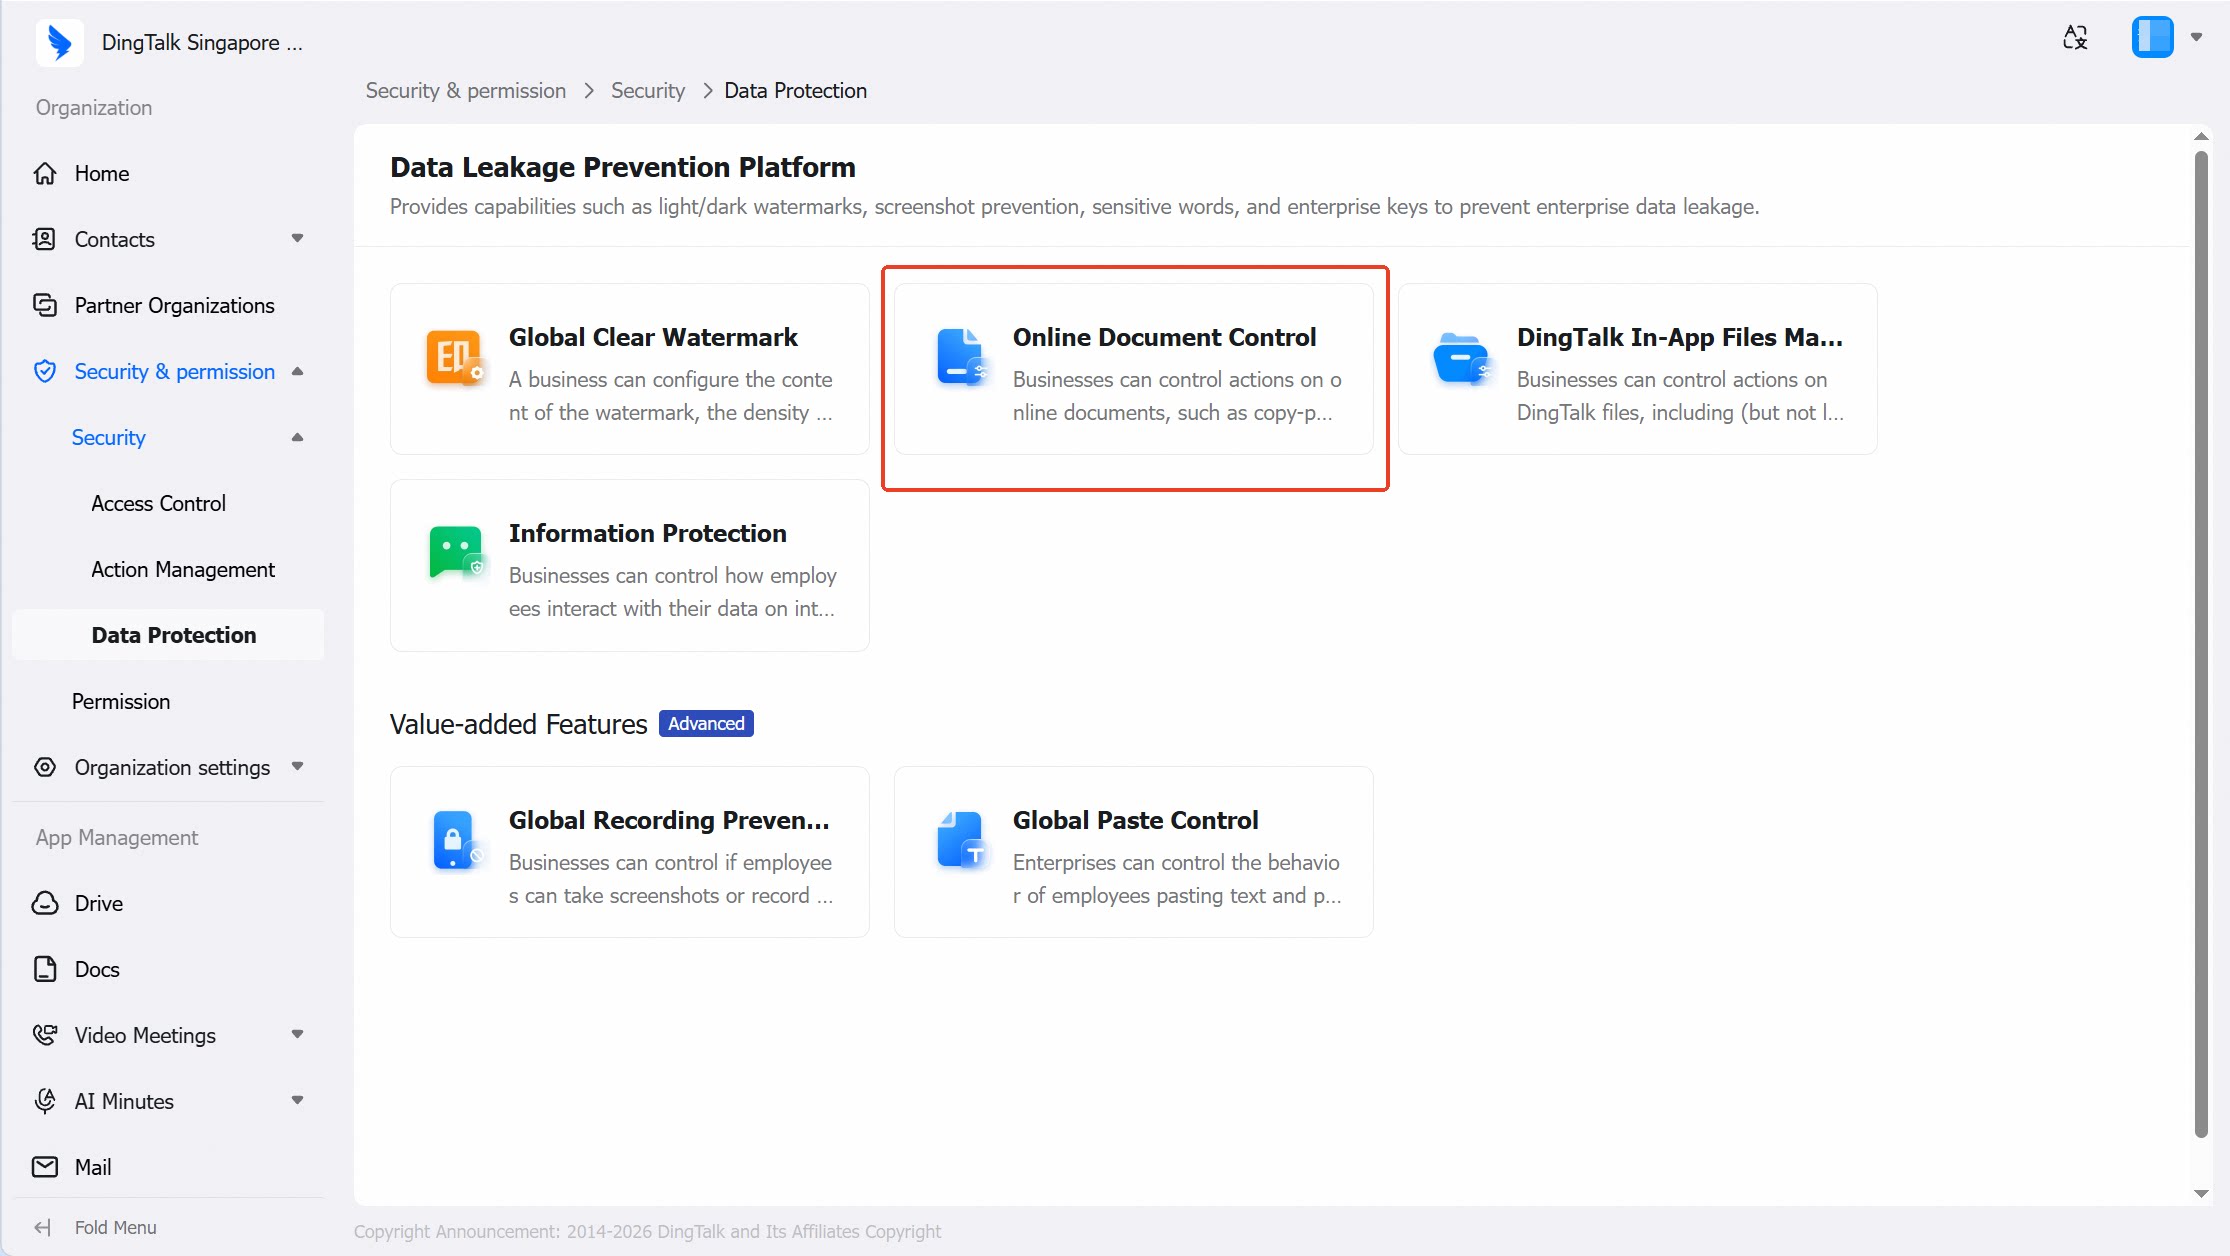Click the DingTalk In-App Files folder icon
Image resolution: width=2230 pixels, height=1256 pixels.
pyautogui.click(x=1462, y=358)
